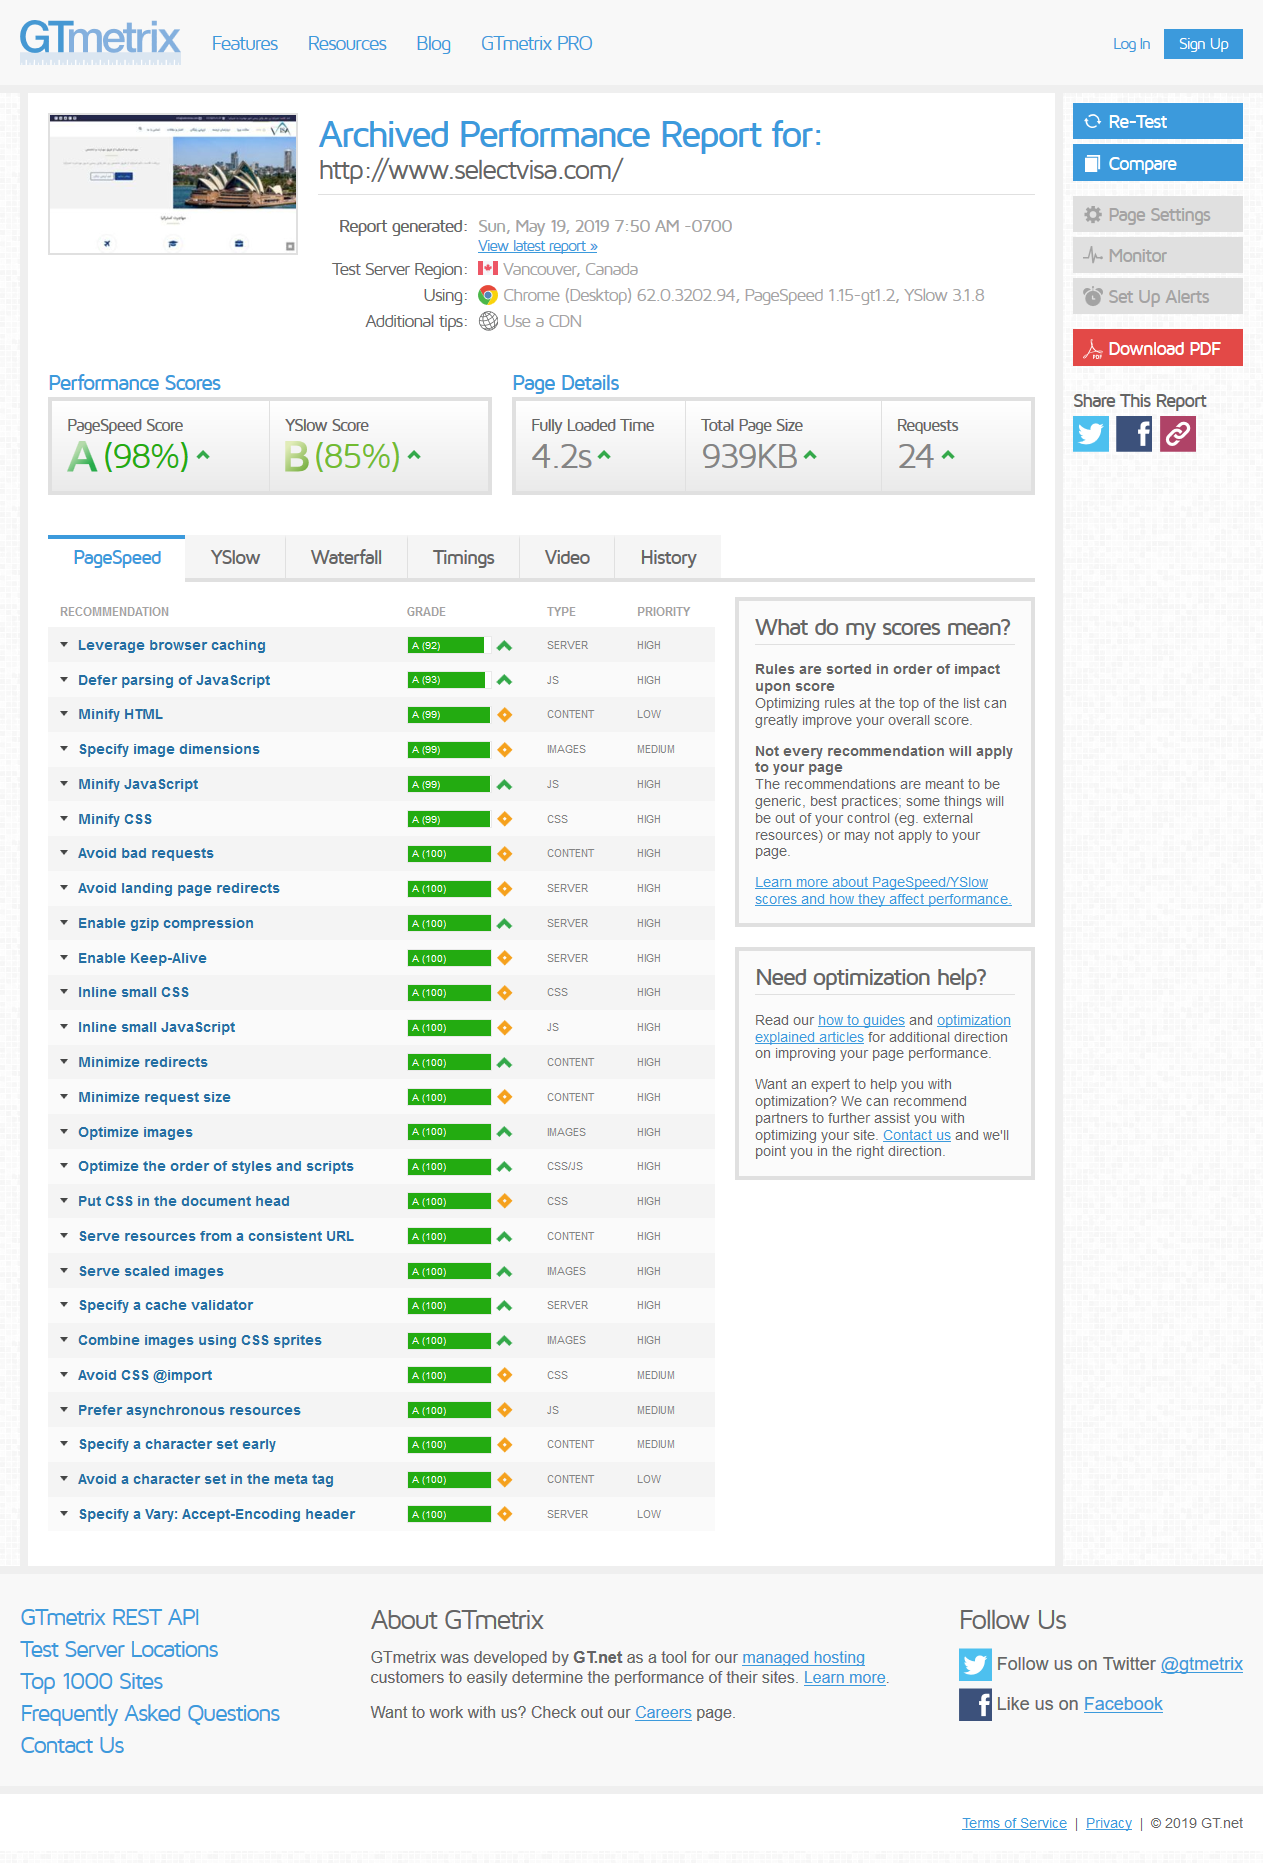1263x1863 pixels.
Task: Click the arrow beside Total Page Size 939KB
Action: pos(810,455)
